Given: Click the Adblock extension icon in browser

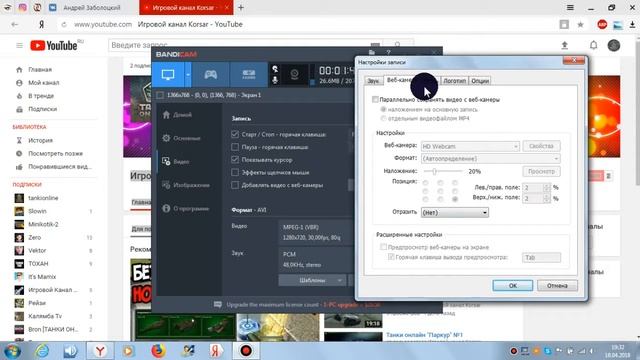Looking at the screenshot, I should (602, 24).
